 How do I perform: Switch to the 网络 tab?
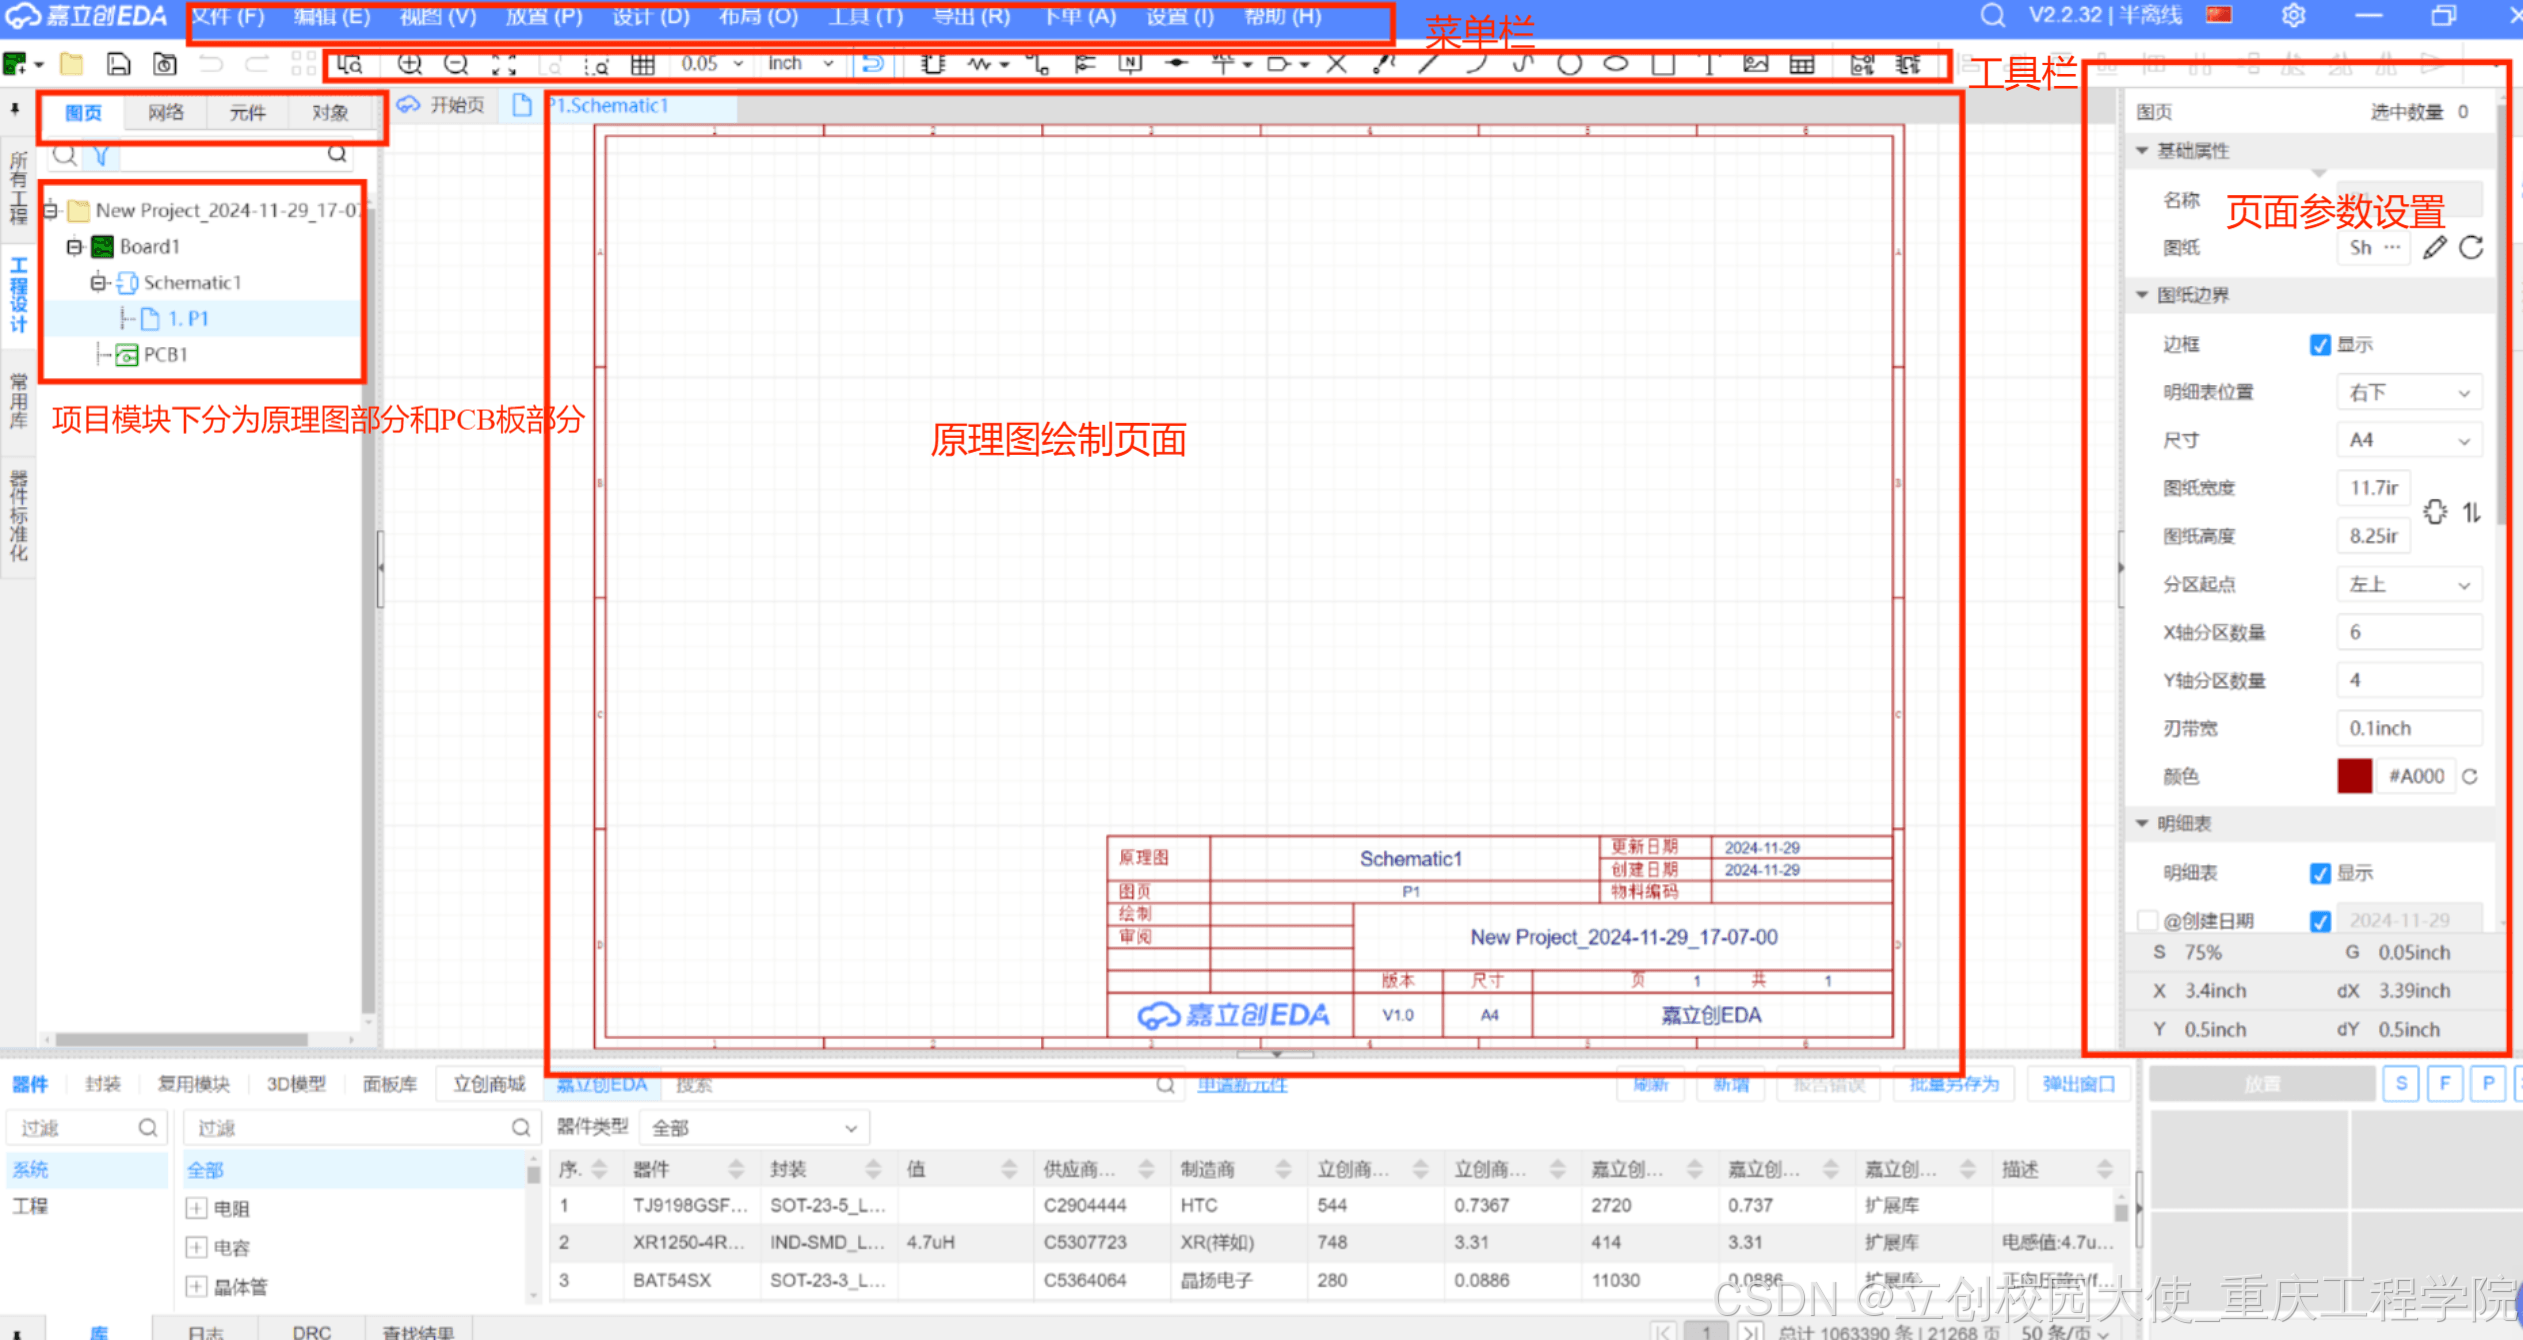[x=165, y=112]
